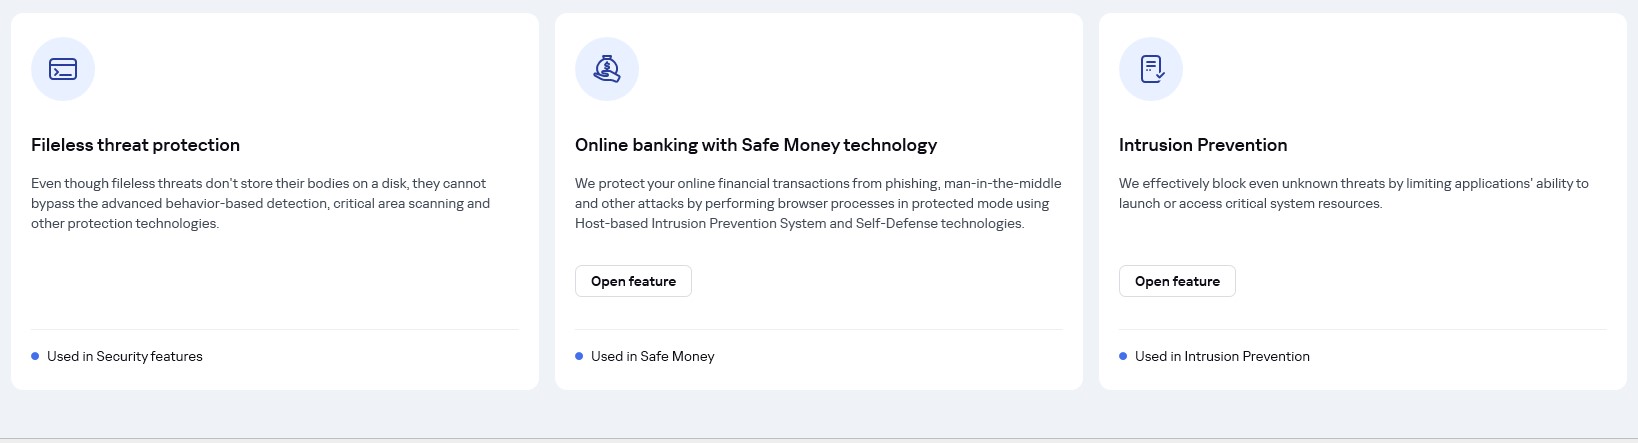Click the blue dot beside Used in Intrusion Prevention
This screenshot has width=1638, height=443.
point(1123,356)
